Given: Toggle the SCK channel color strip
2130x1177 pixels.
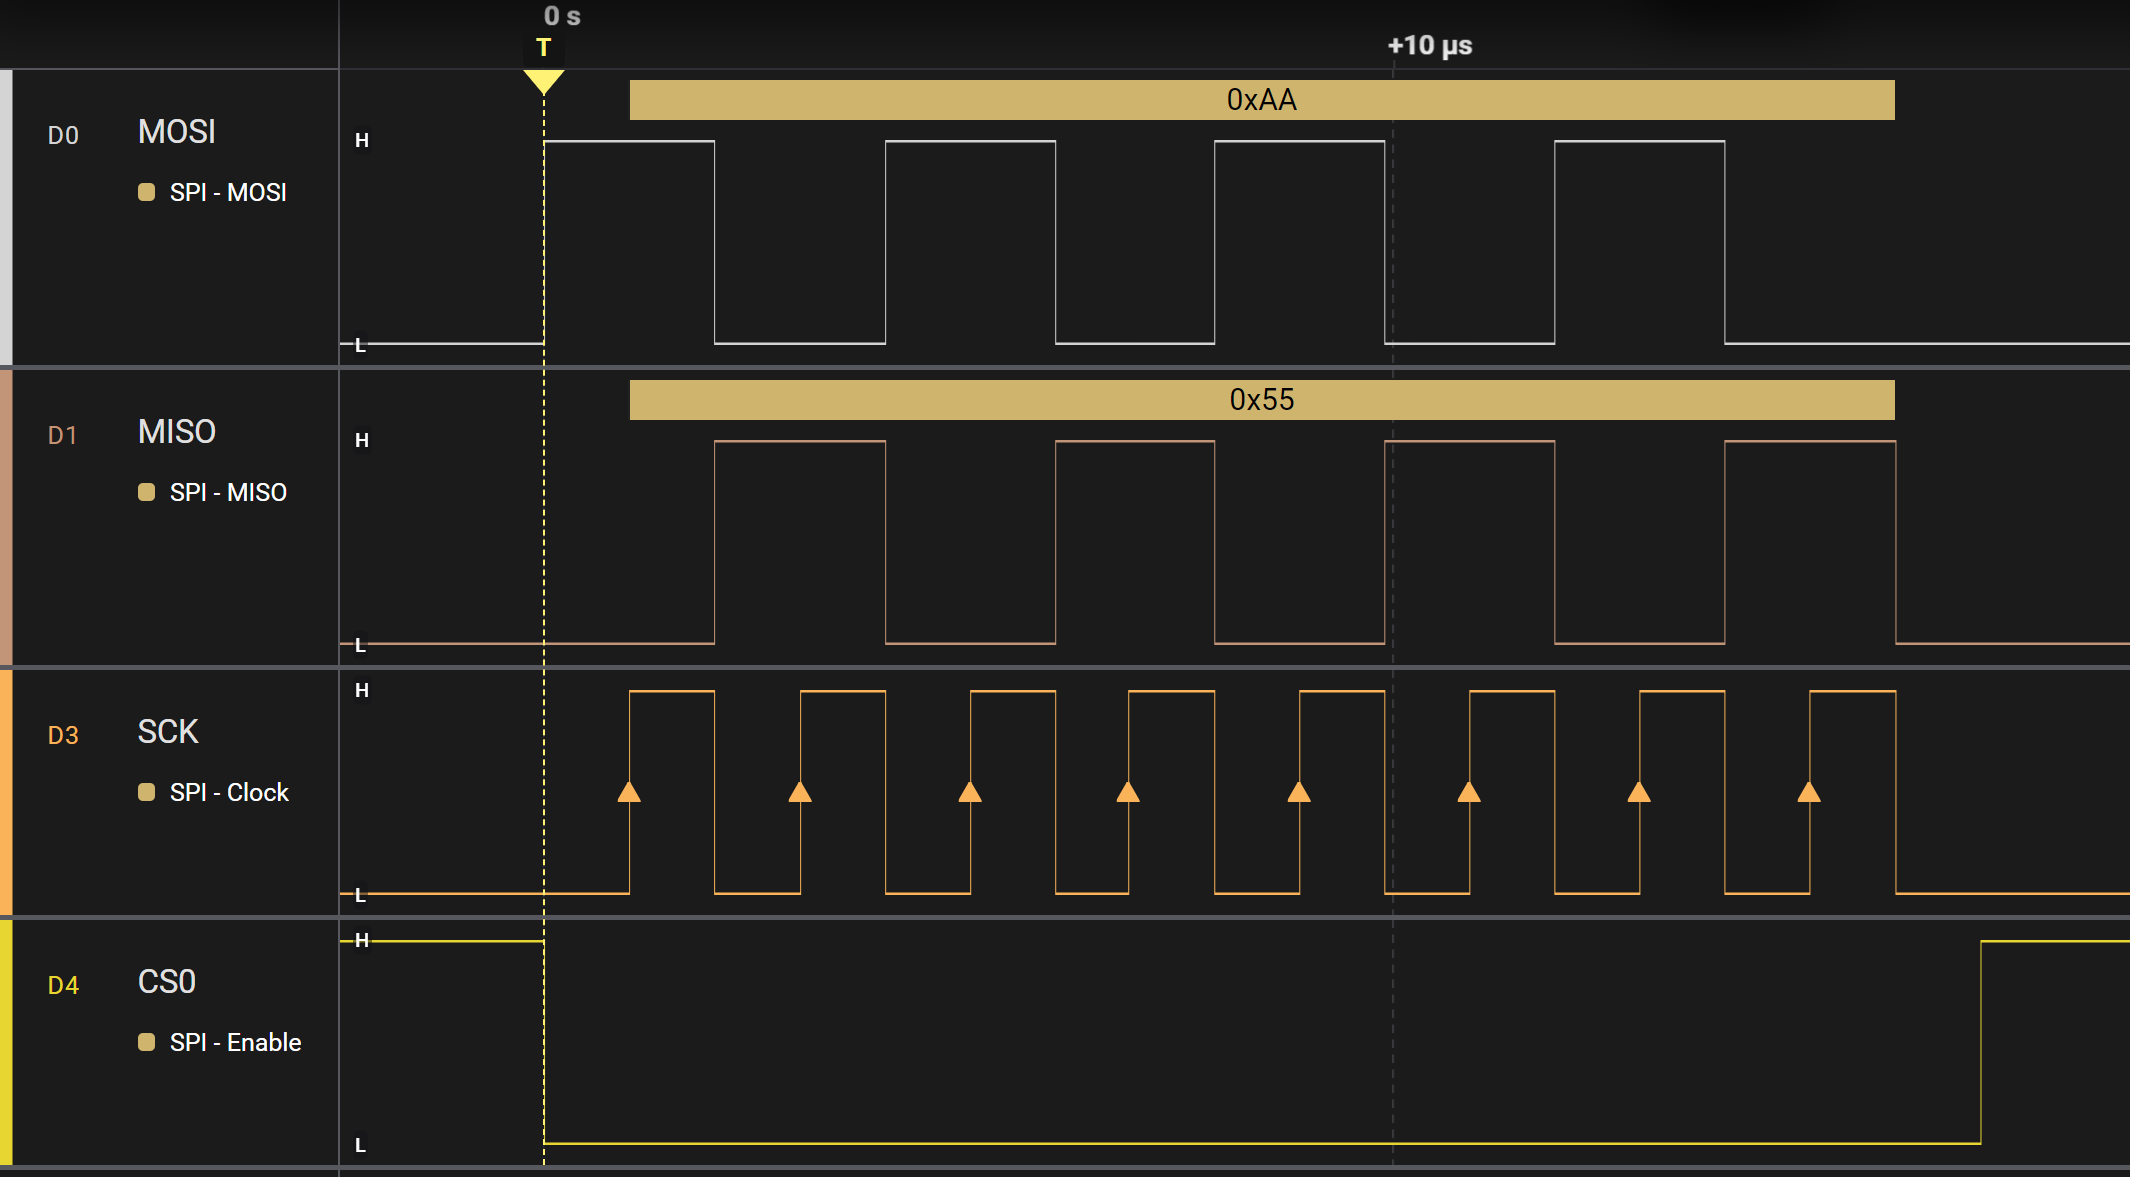Looking at the screenshot, I should coord(5,790).
